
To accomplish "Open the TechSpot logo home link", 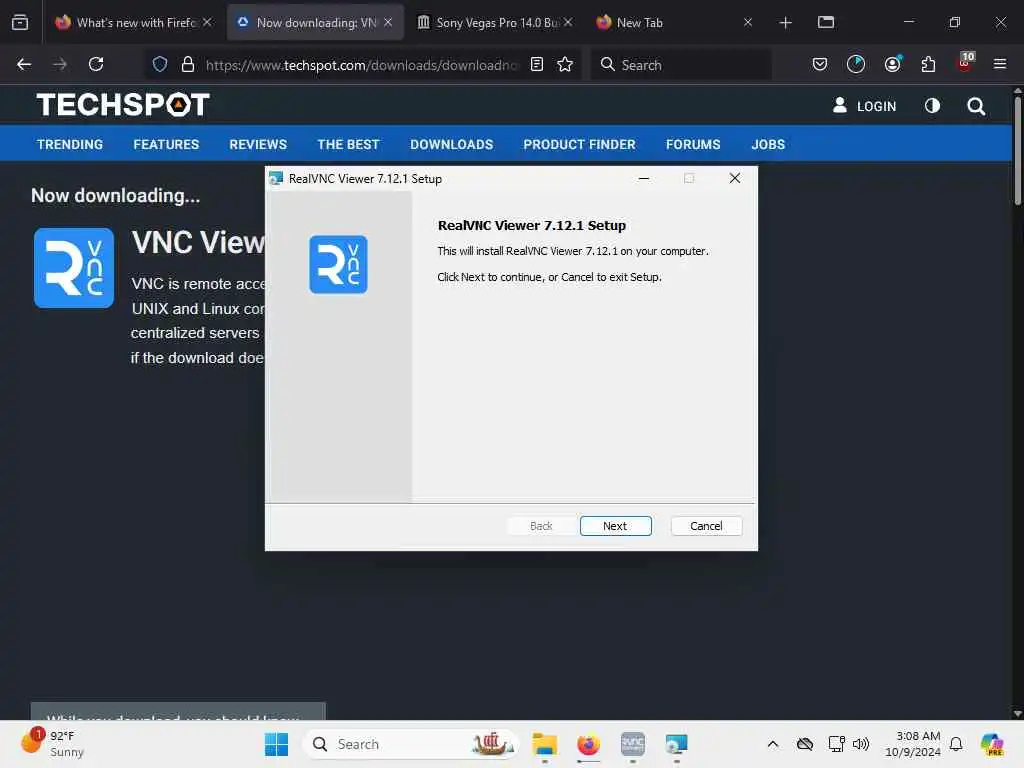I will pyautogui.click(x=123, y=104).
